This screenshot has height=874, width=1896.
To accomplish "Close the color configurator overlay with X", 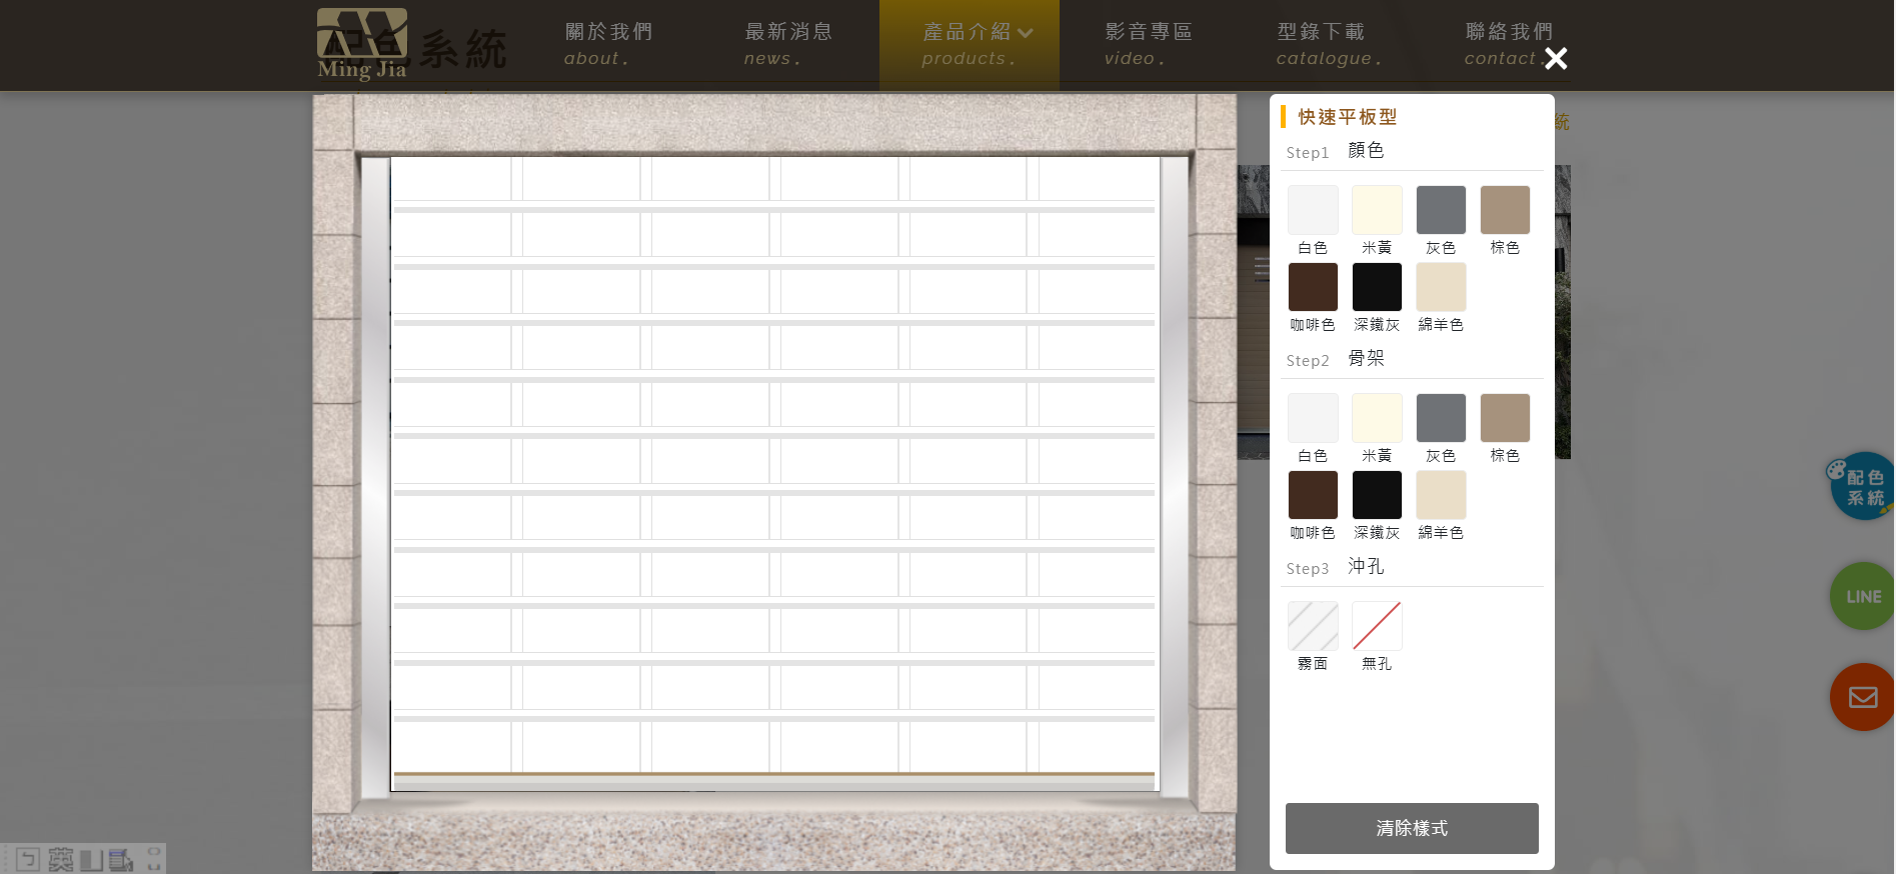I will [1555, 59].
